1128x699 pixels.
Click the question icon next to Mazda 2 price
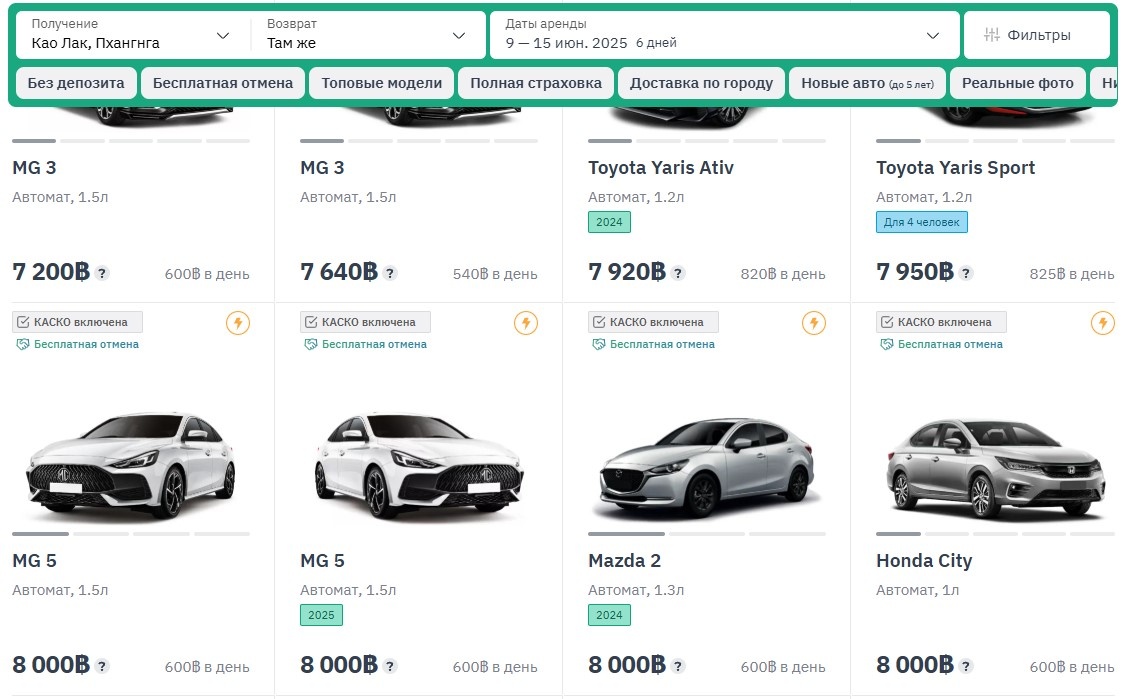[678, 664]
